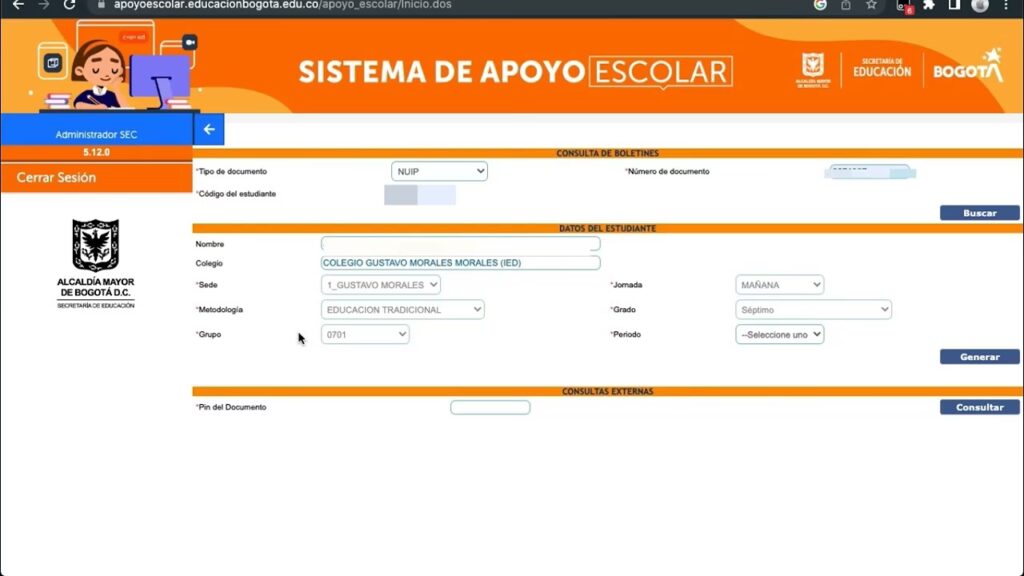Go back using the browser back arrow
This screenshot has width=1024, height=576.
pos(18,5)
